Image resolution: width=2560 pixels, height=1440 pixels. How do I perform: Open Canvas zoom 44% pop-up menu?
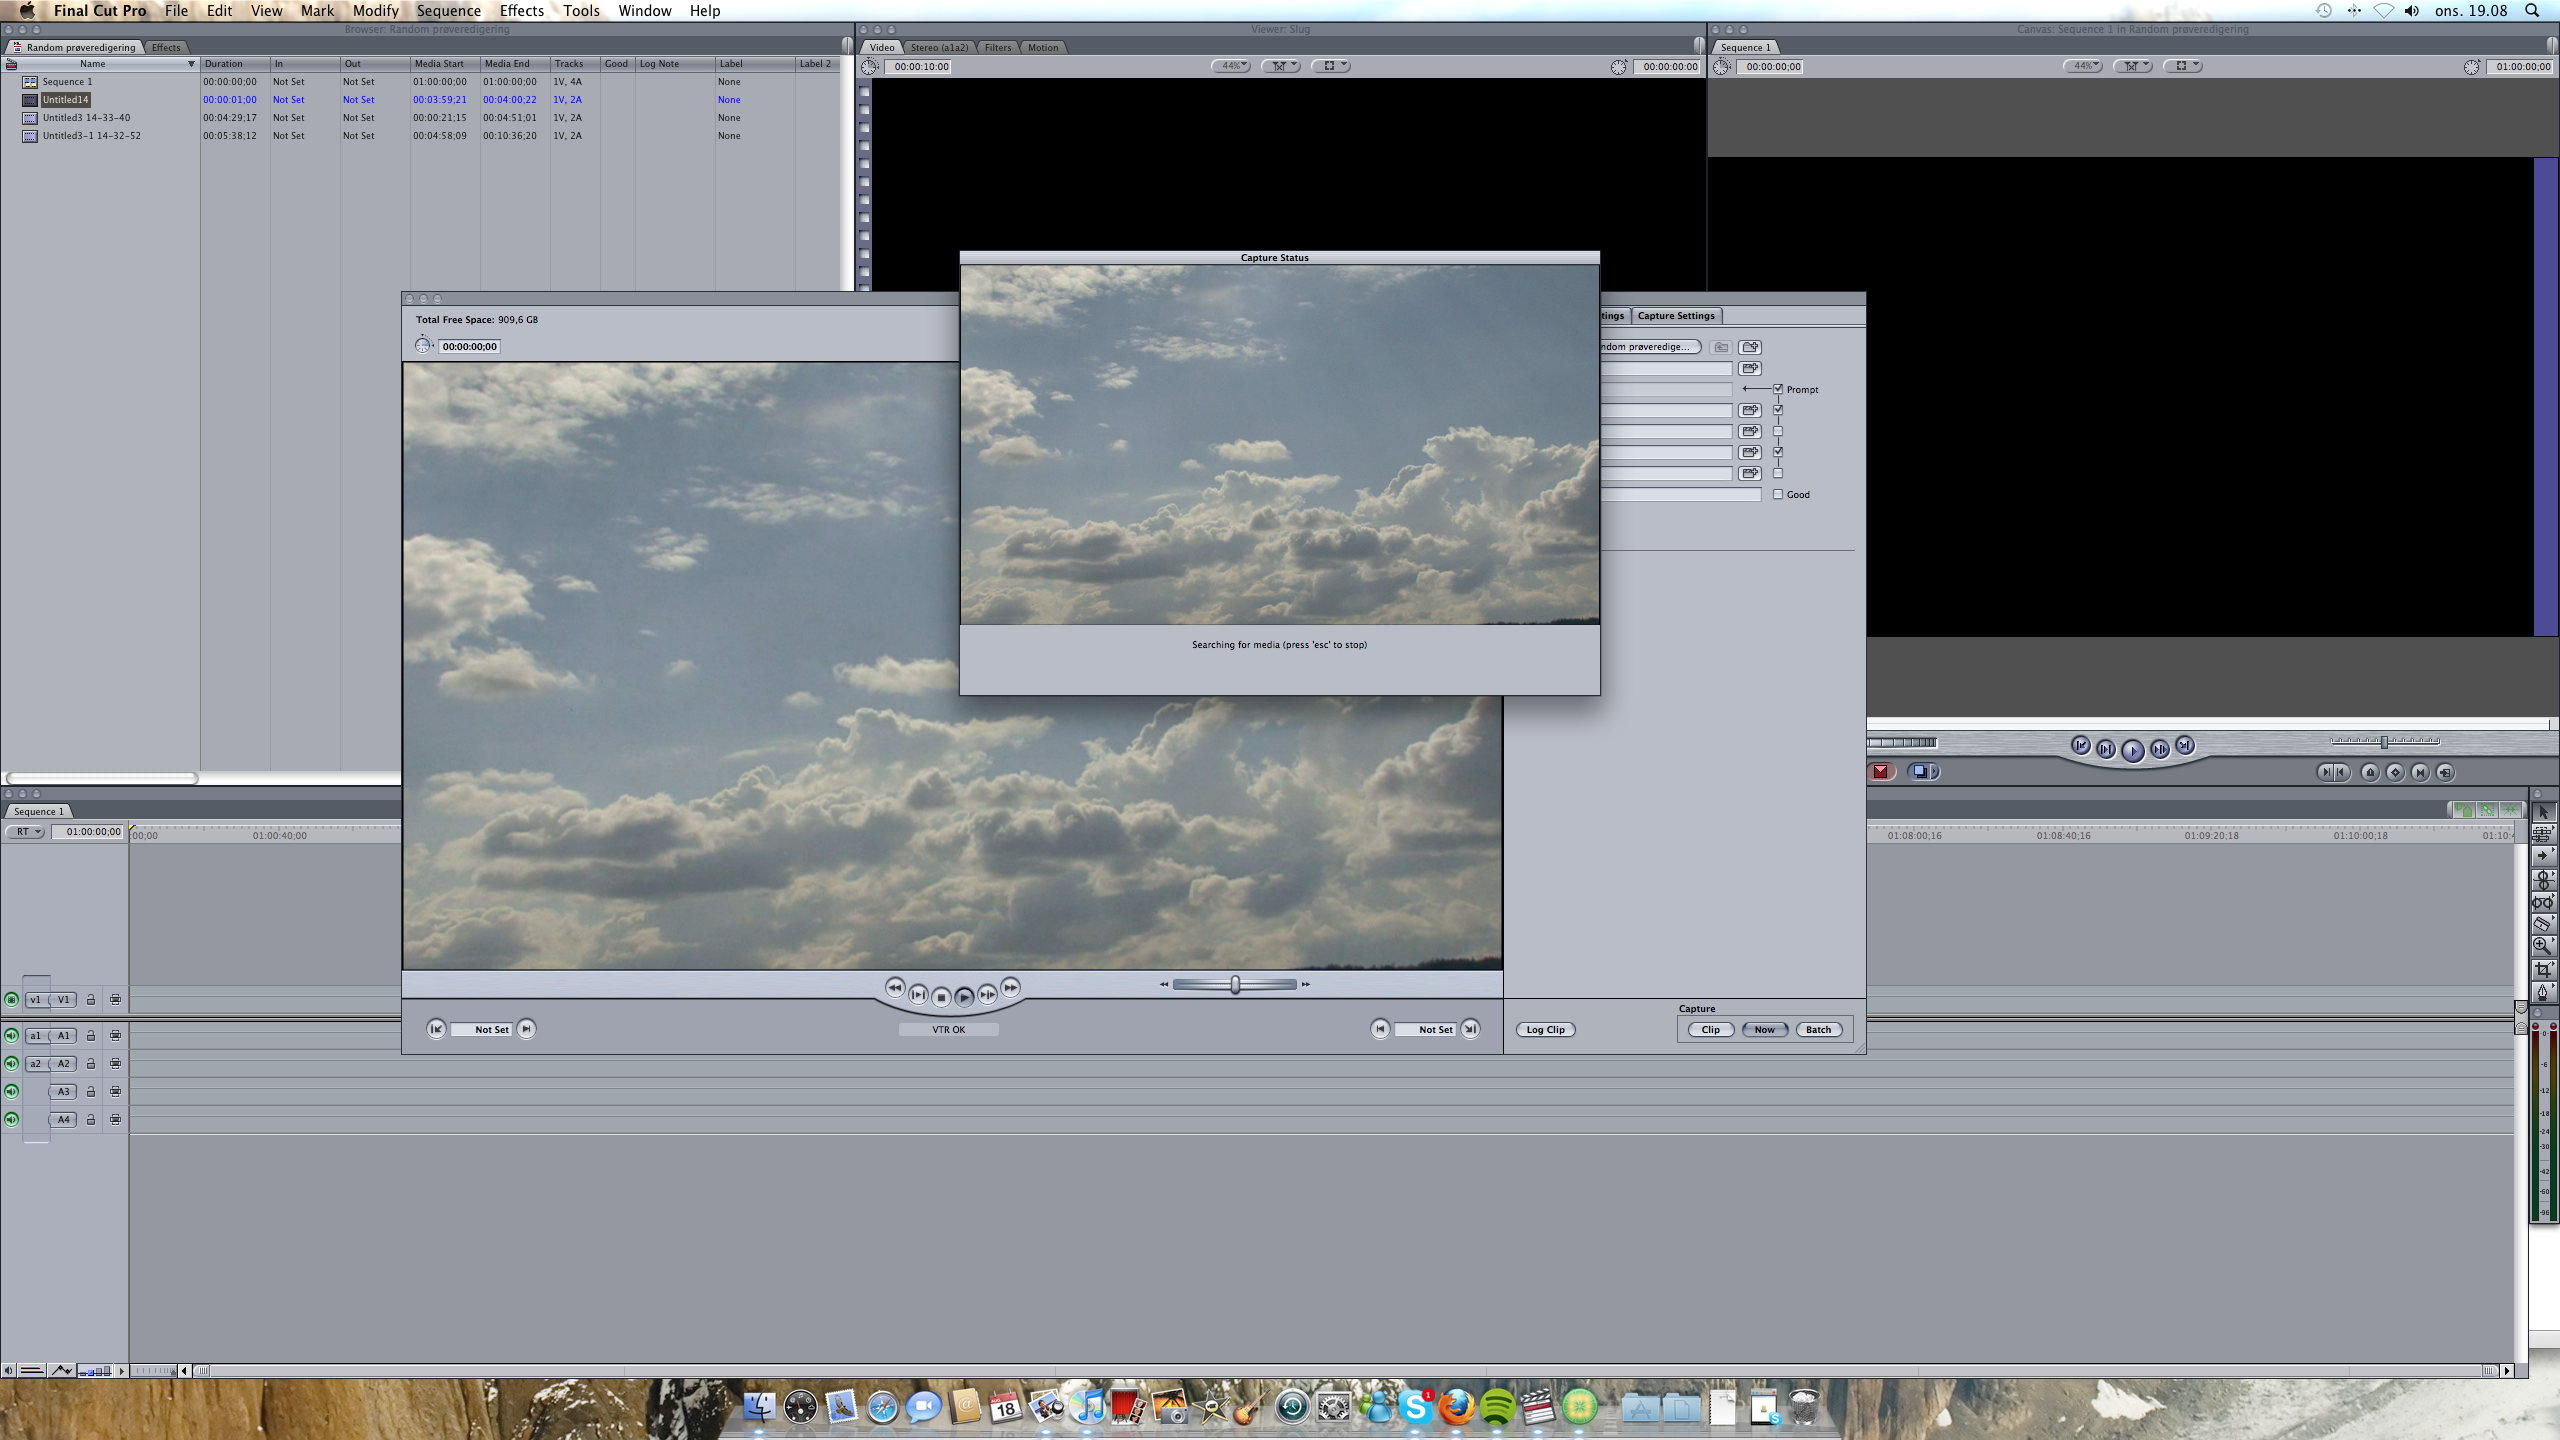(x=2083, y=66)
